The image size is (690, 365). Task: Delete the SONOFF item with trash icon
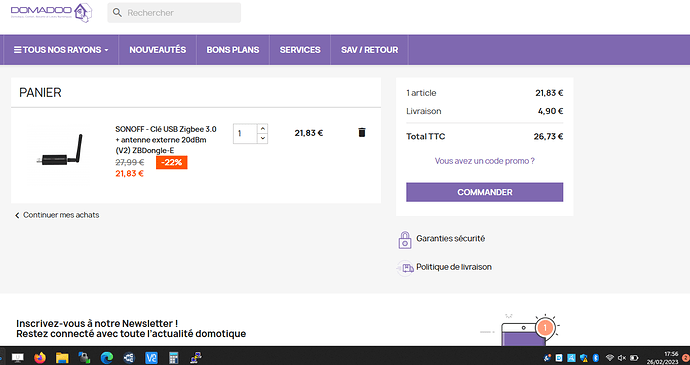(362, 133)
